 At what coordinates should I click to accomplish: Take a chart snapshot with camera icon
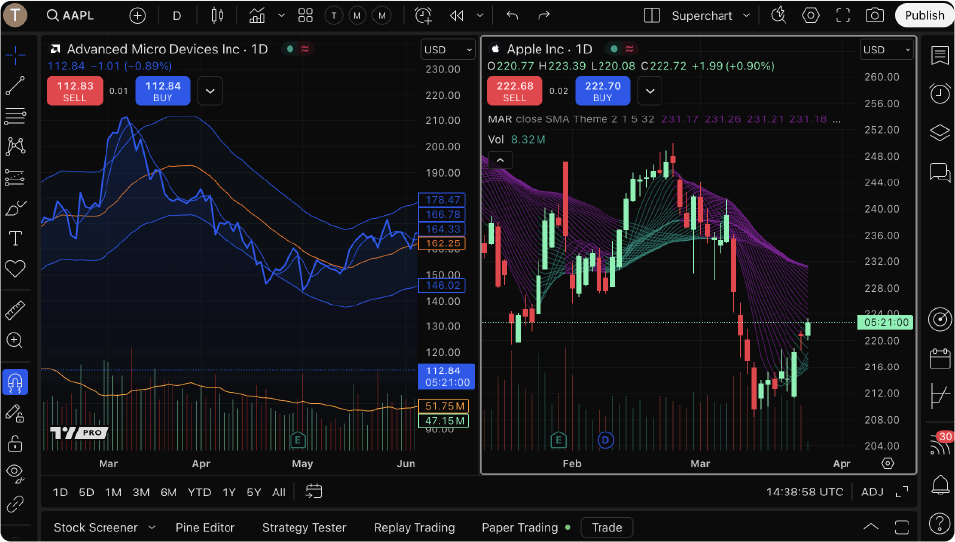875,15
